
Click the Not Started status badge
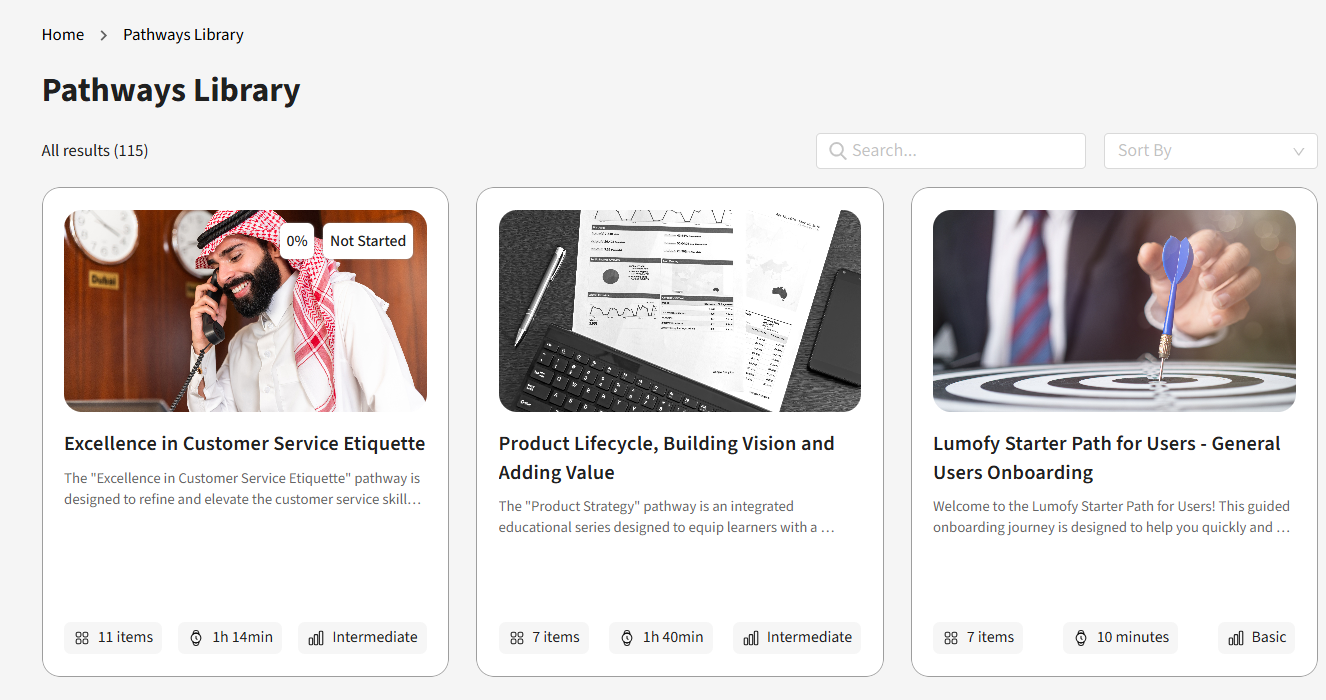pos(367,241)
